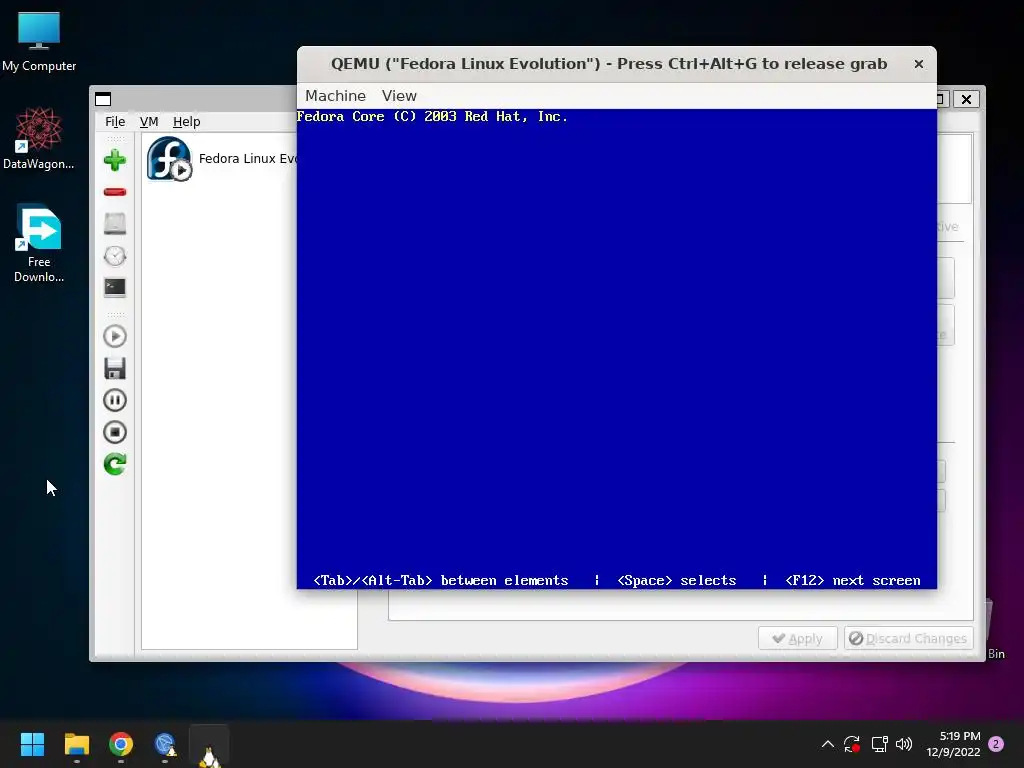Close the VM manager window
Viewport: 1024px width, 768px height.
tap(967, 99)
